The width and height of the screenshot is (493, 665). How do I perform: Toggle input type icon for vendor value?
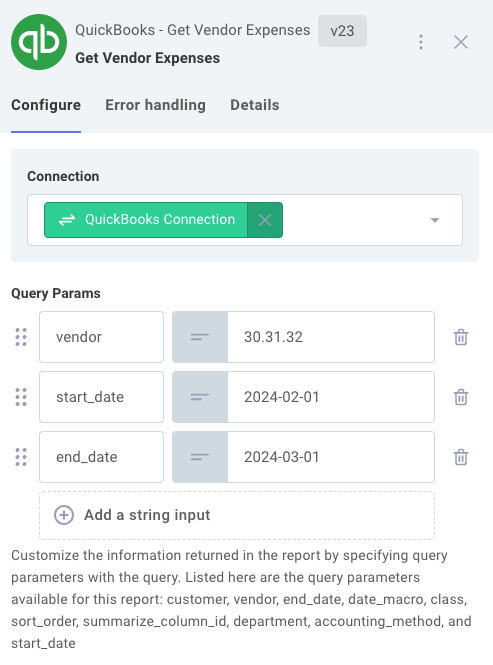(x=200, y=337)
